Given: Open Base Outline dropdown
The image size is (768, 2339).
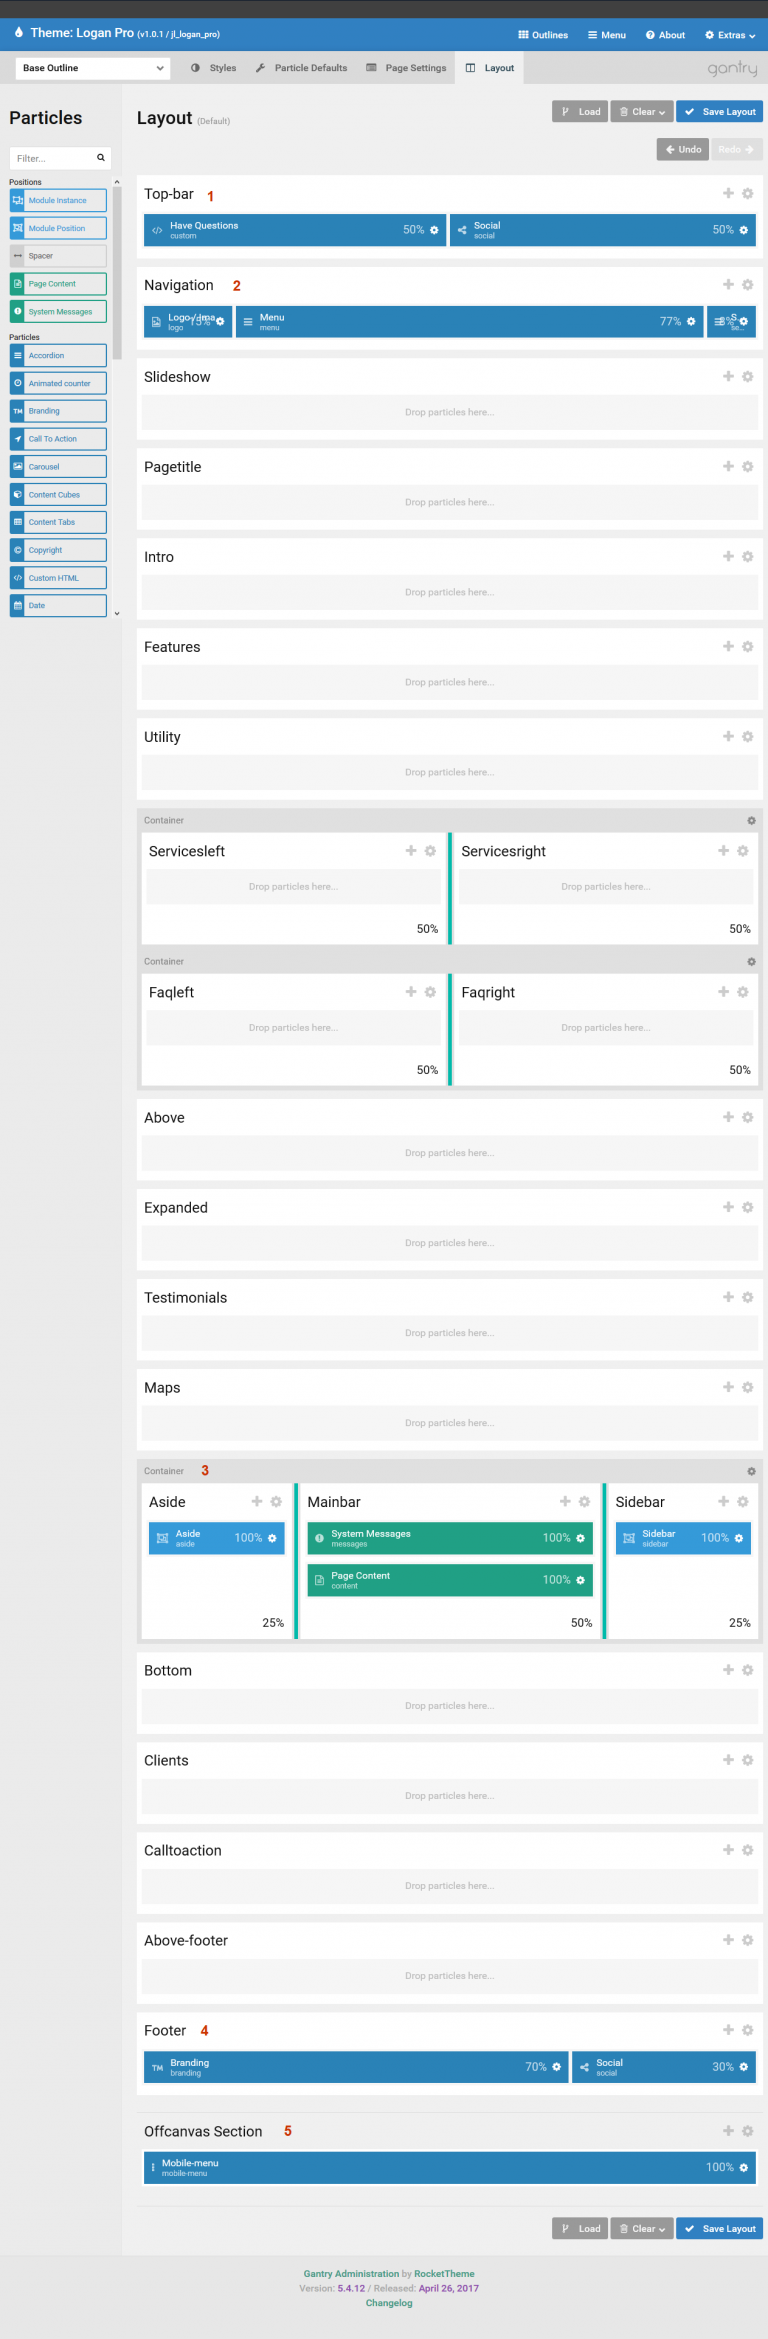Looking at the screenshot, I should pos(93,68).
